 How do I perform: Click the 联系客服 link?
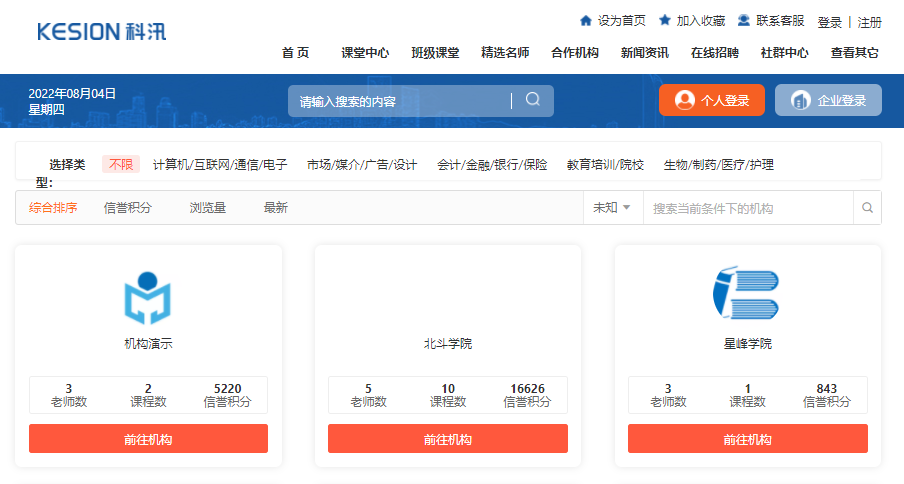(x=780, y=21)
